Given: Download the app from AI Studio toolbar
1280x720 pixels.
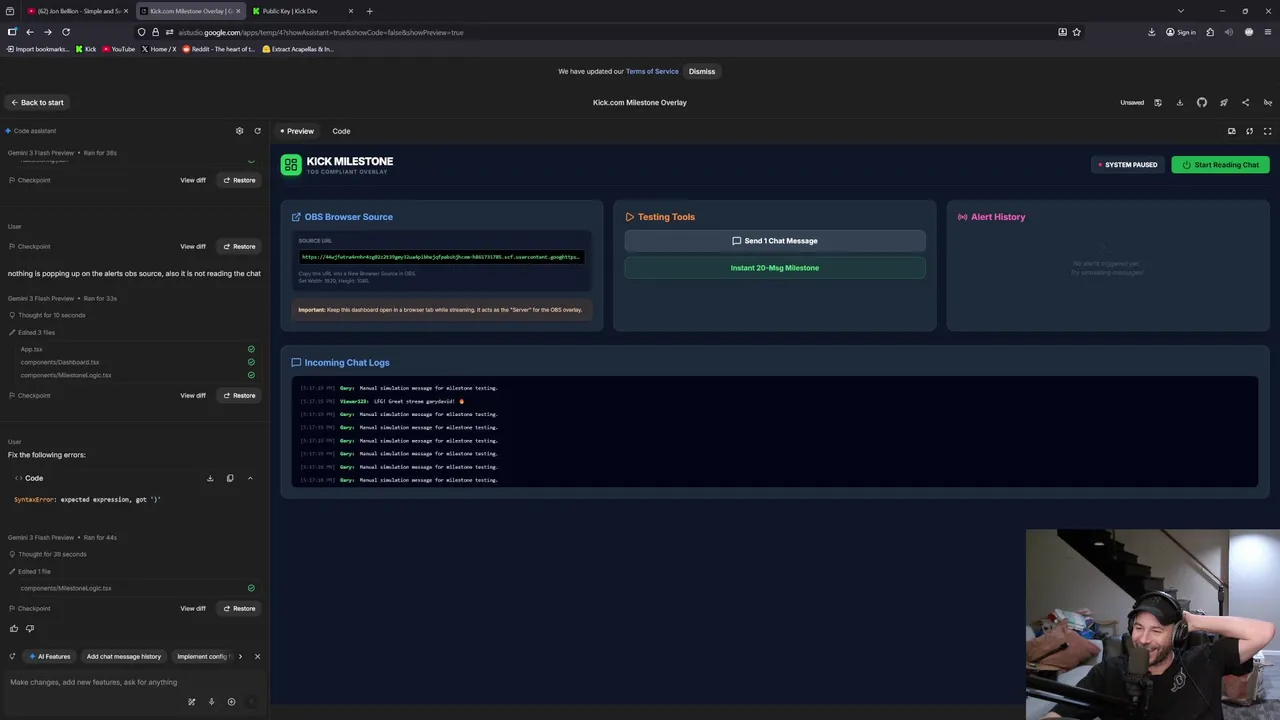Looking at the screenshot, I should point(1180,102).
